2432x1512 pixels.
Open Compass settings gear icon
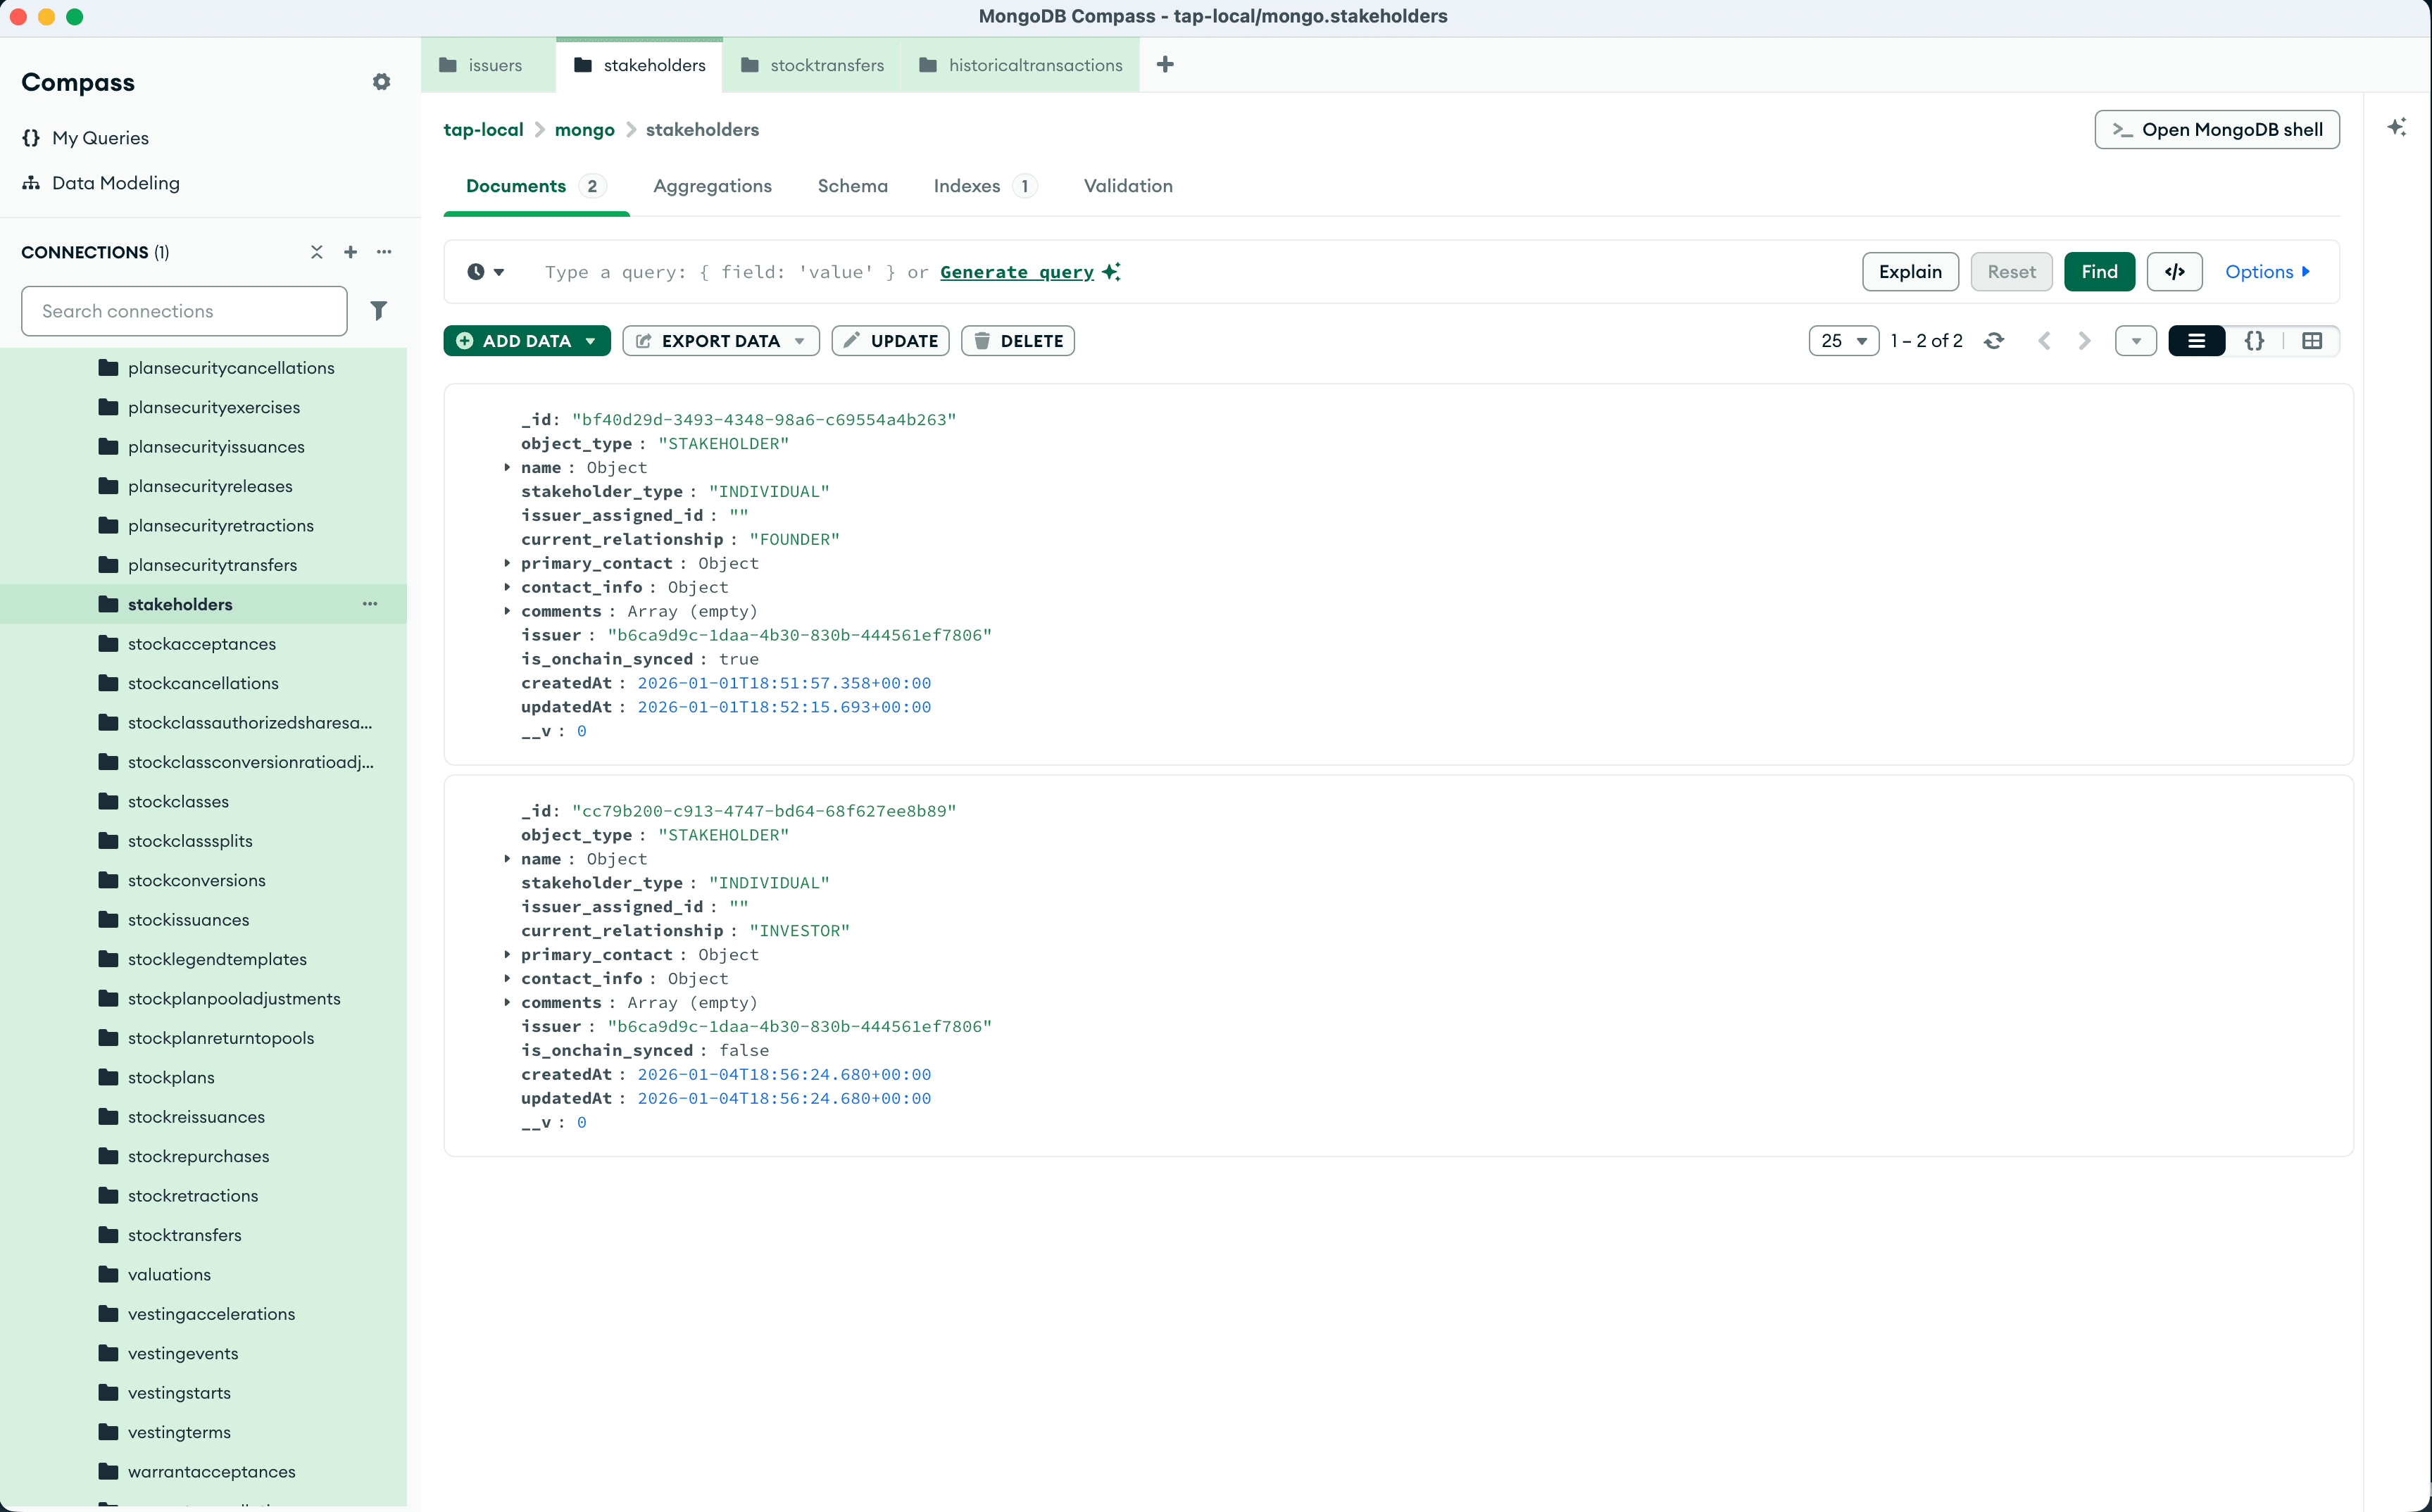coord(381,82)
